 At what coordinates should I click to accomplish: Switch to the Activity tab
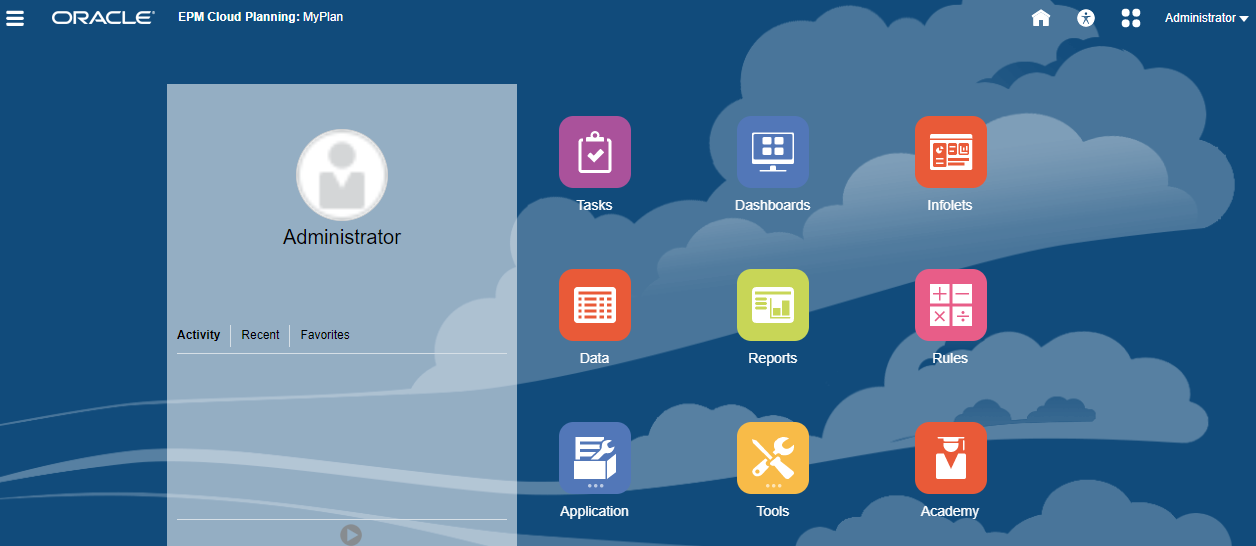[198, 335]
